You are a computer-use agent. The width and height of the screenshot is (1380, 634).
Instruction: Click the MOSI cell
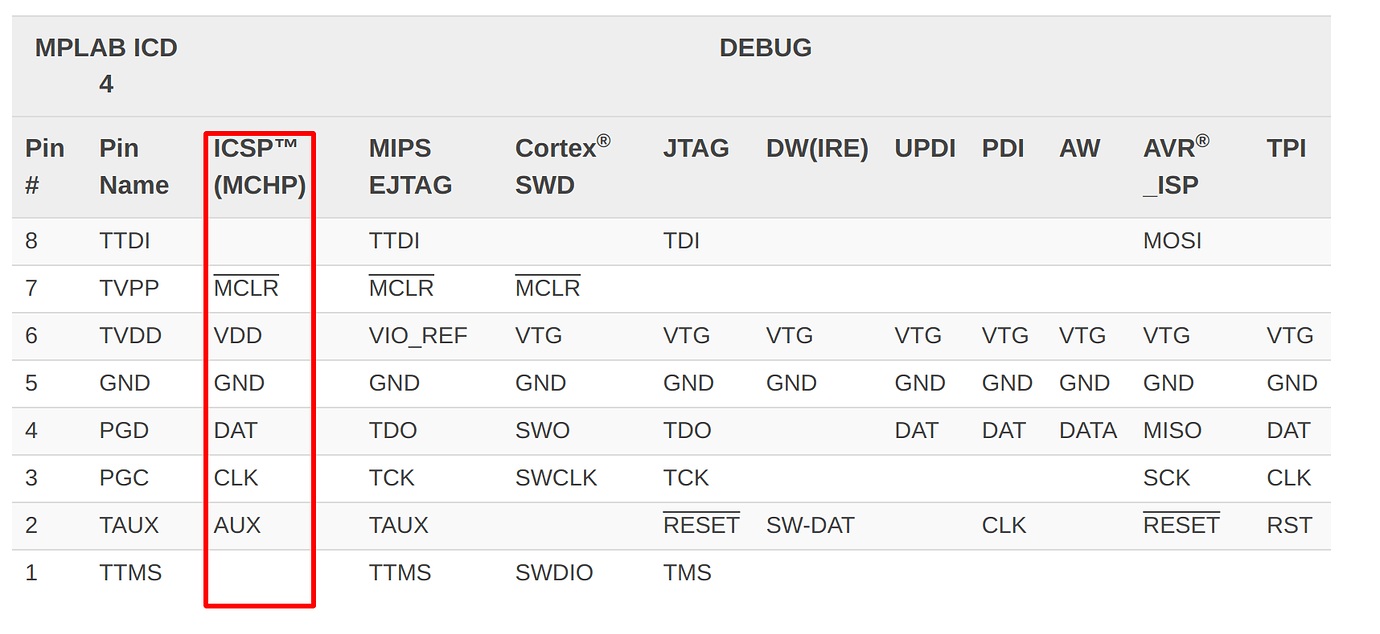tap(1172, 241)
